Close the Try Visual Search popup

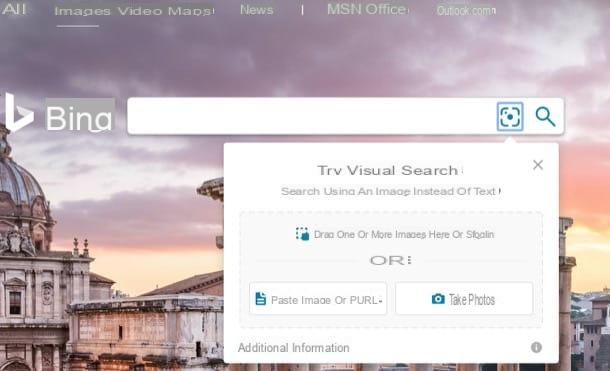click(x=538, y=165)
